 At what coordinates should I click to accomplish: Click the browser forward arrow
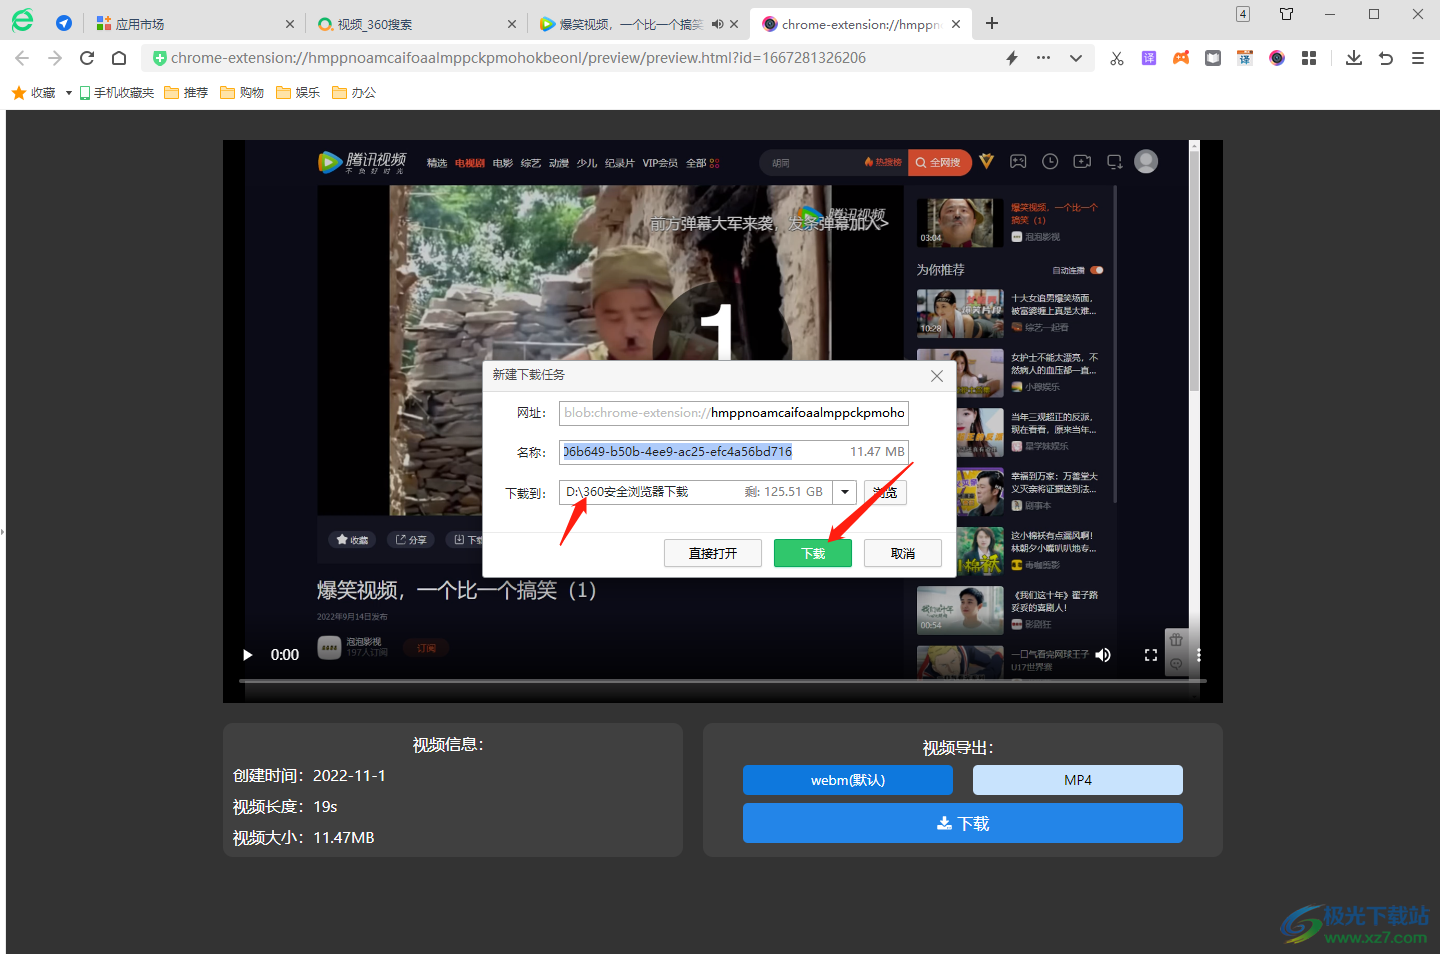55,58
